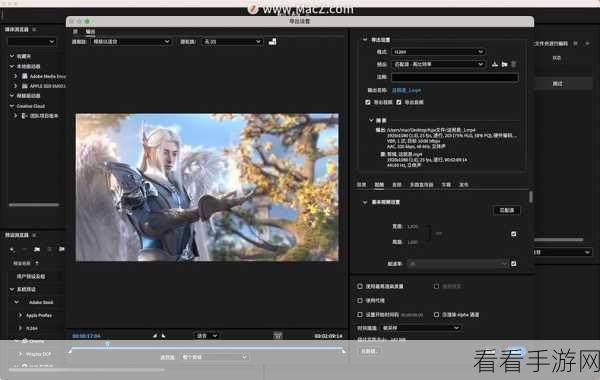The width and height of the screenshot is (600, 380).
Task: Click the Set Out Point icon below preview
Action: tap(164, 336)
